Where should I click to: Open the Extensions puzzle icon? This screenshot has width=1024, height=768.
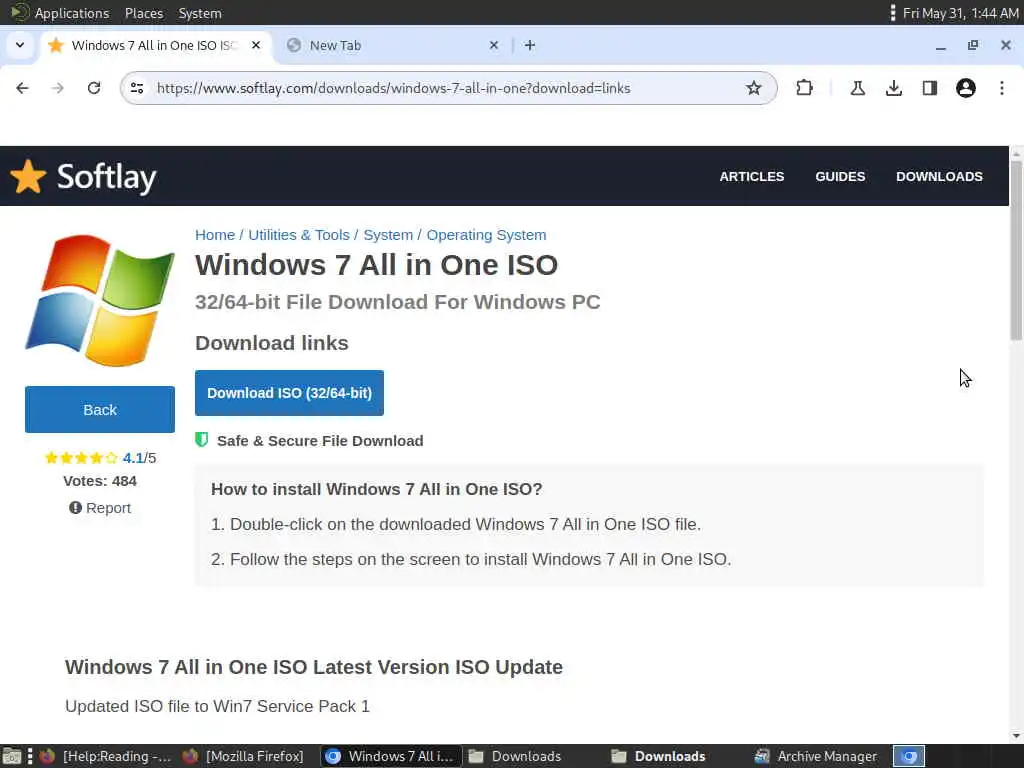[x=805, y=88]
